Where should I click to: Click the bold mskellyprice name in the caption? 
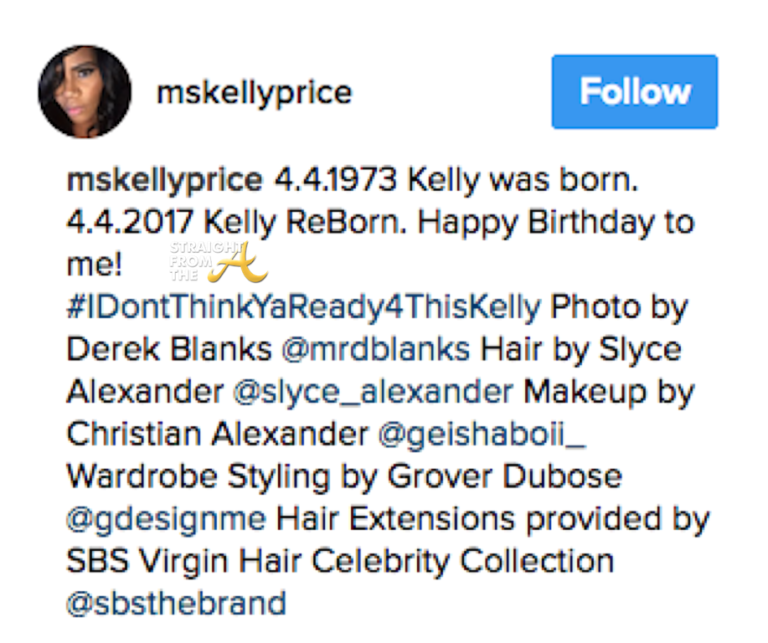(x=164, y=181)
